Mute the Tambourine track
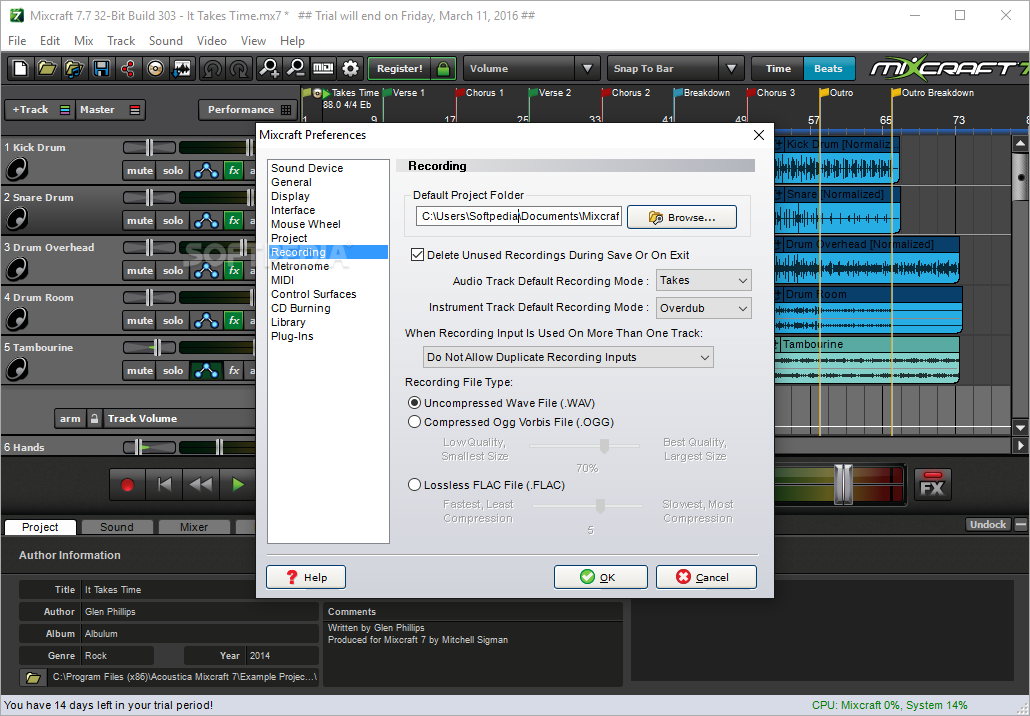 140,370
